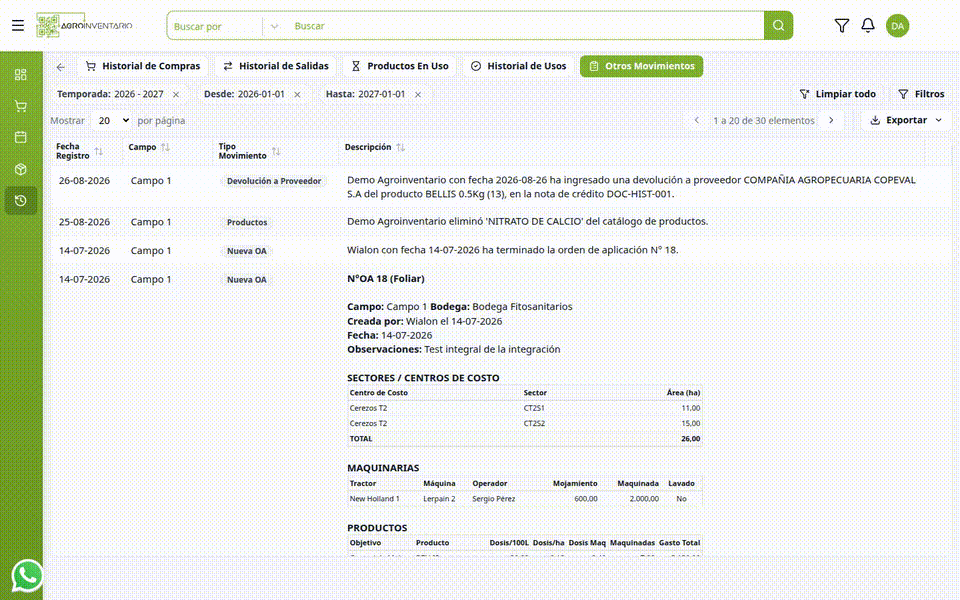
Task: Expand the Exportar dropdown
Action: [x=906, y=121]
